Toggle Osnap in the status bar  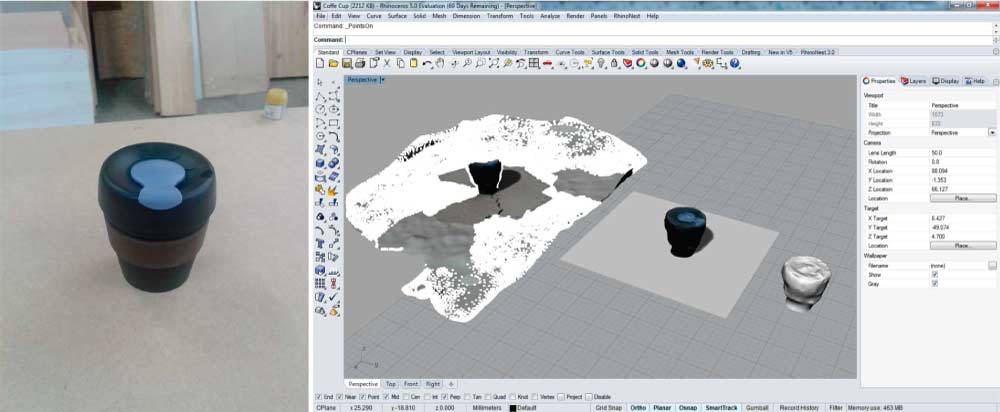(x=688, y=408)
